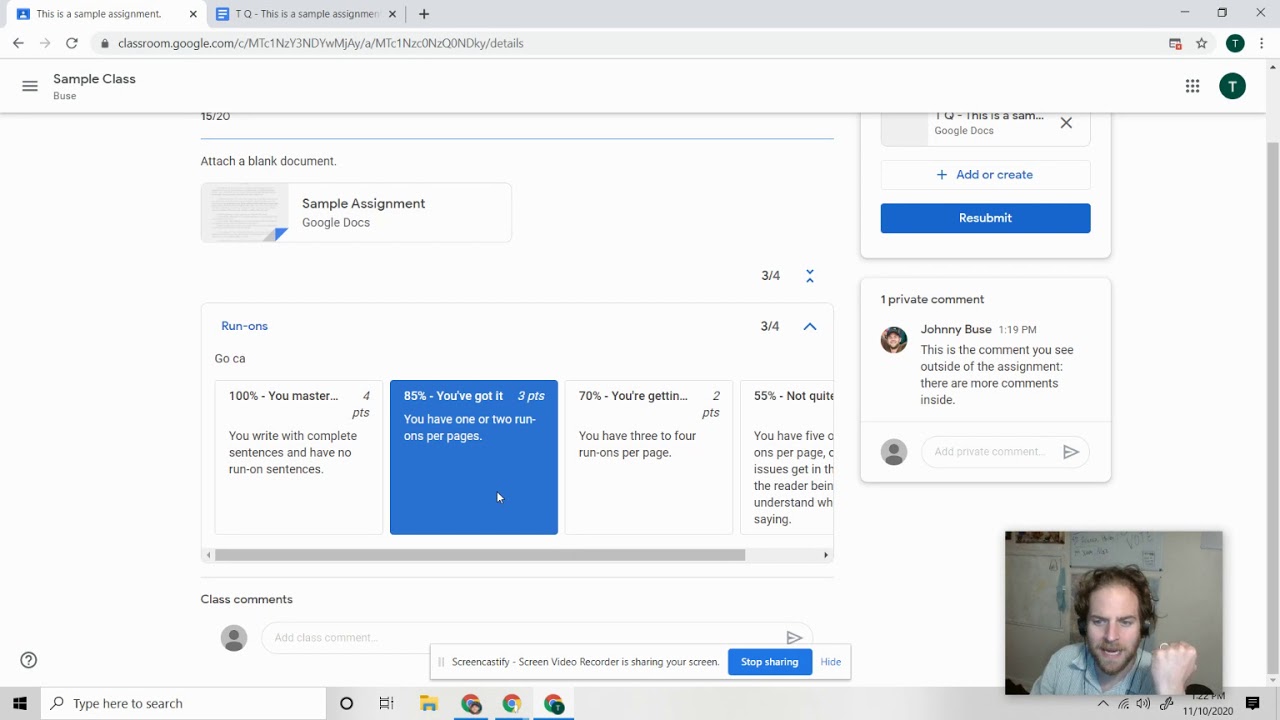Image resolution: width=1280 pixels, height=720 pixels.
Task: Hide the Screencastify sharing notification
Action: pyautogui.click(x=830, y=662)
